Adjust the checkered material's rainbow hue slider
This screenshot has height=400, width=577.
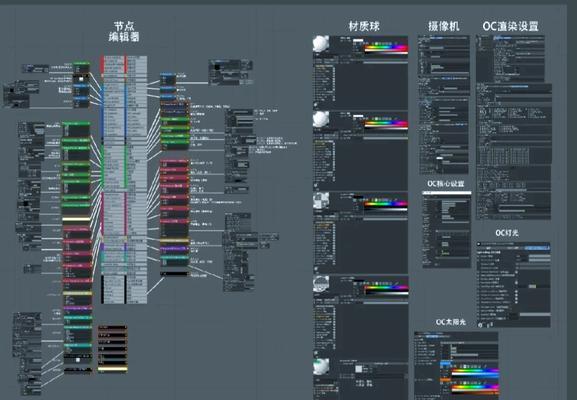[386, 204]
